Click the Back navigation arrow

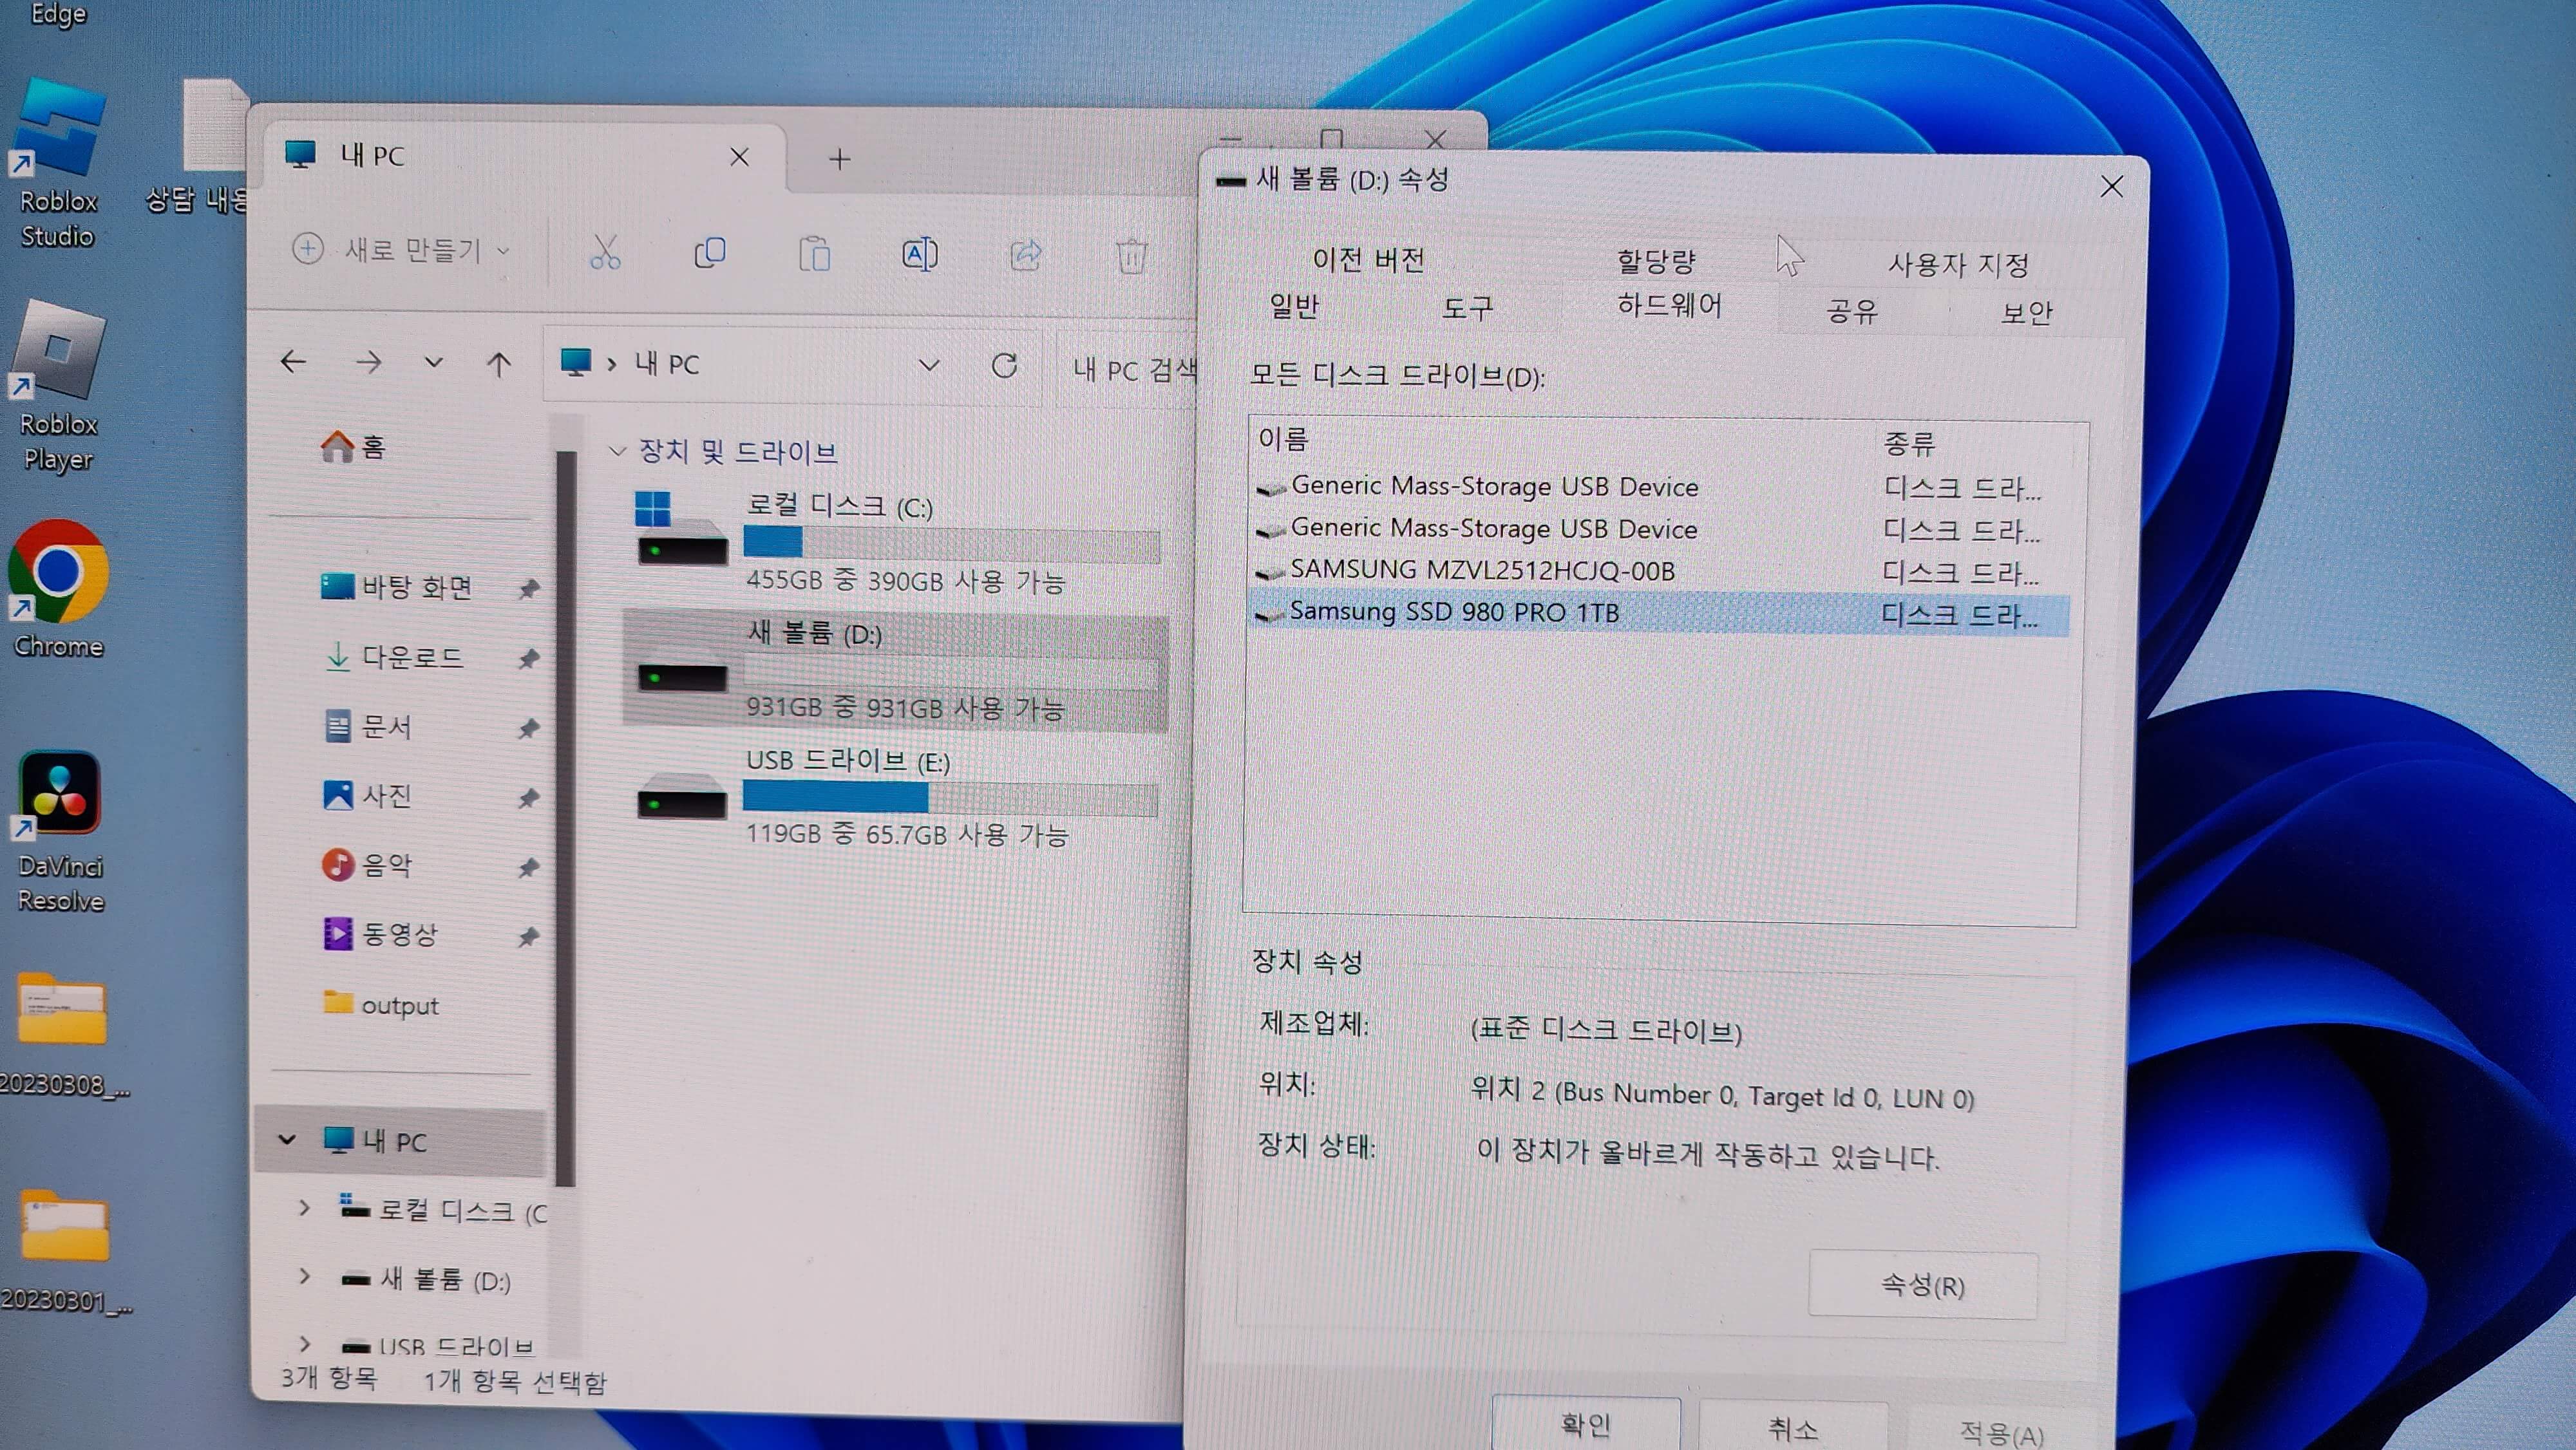coord(293,362)
